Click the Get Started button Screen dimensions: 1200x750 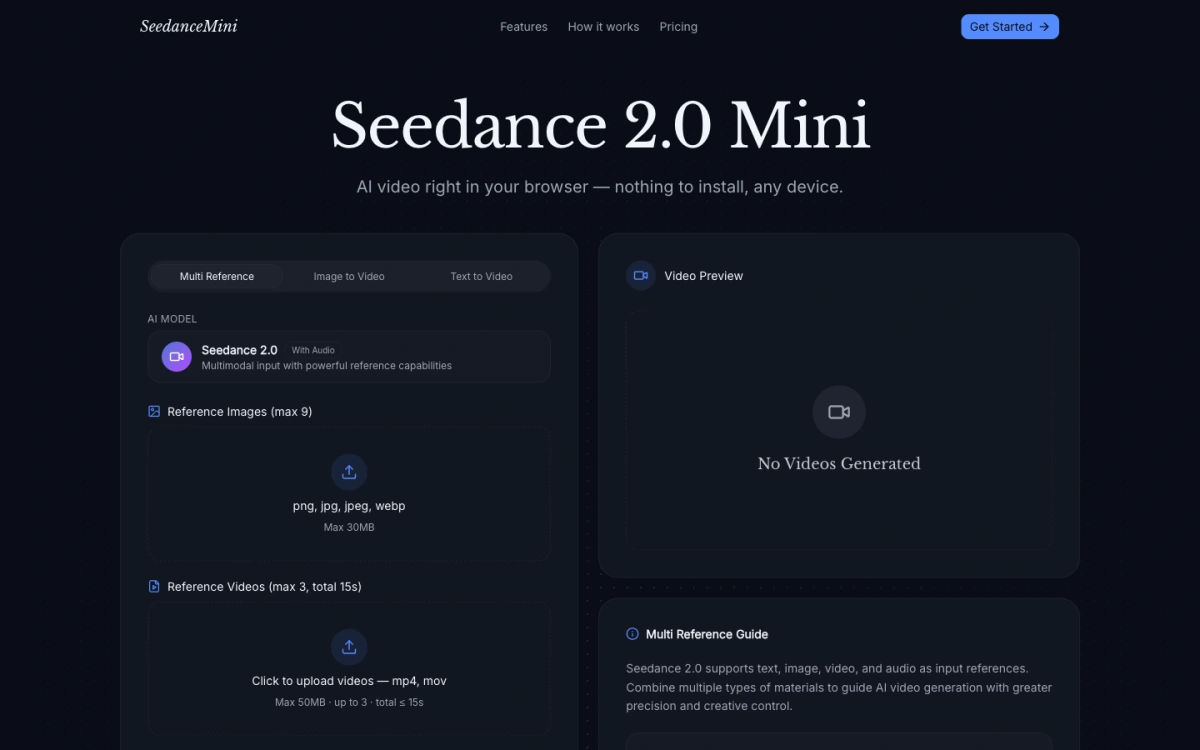1010,27
